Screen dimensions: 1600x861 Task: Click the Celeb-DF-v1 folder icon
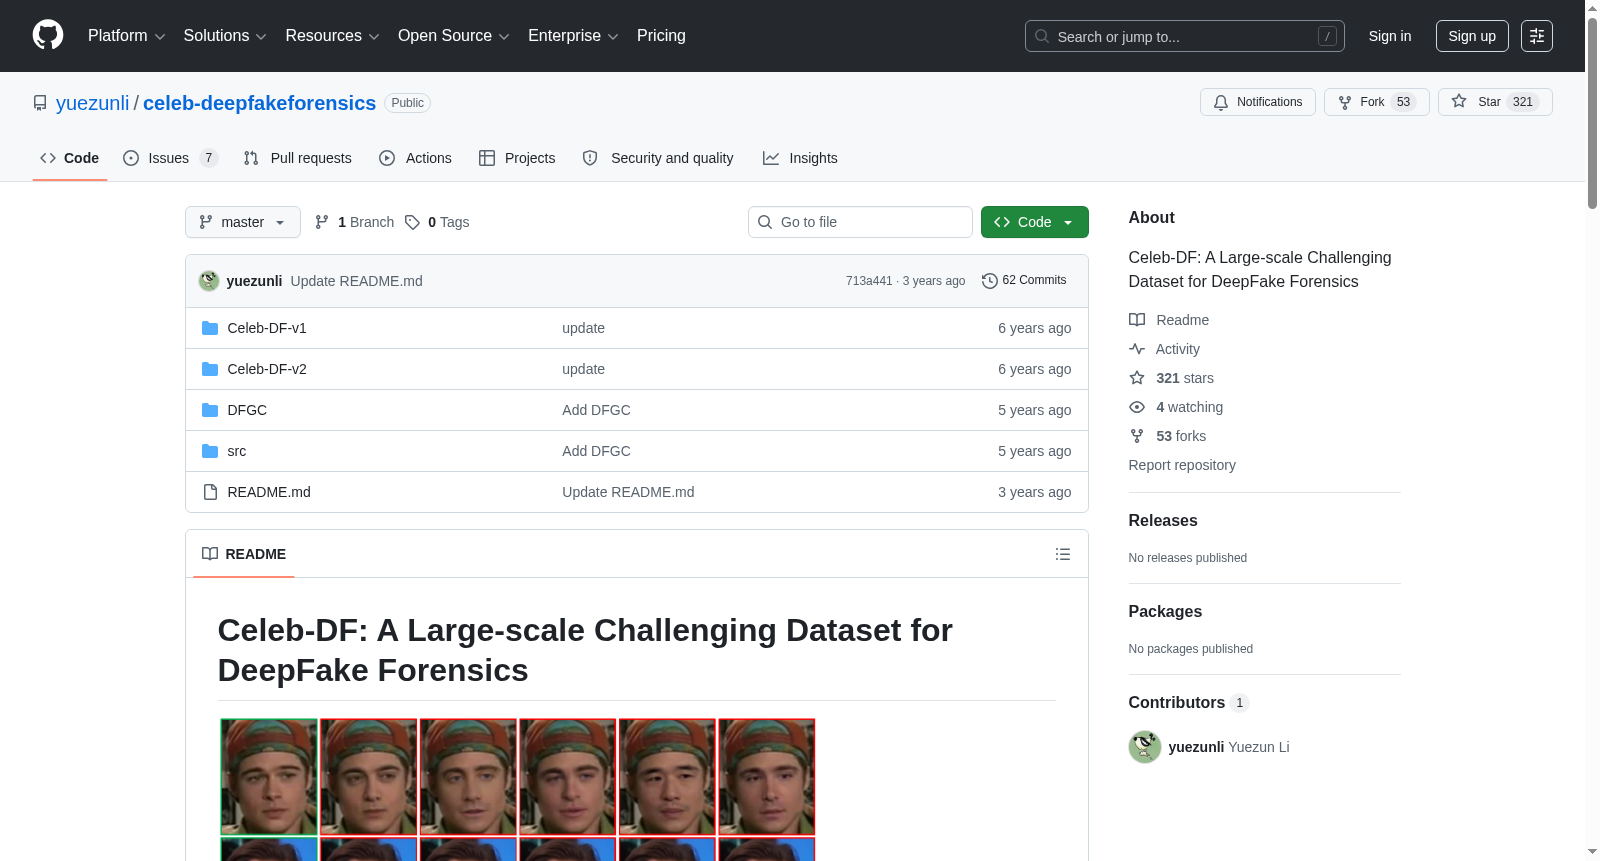pos(210,328)
